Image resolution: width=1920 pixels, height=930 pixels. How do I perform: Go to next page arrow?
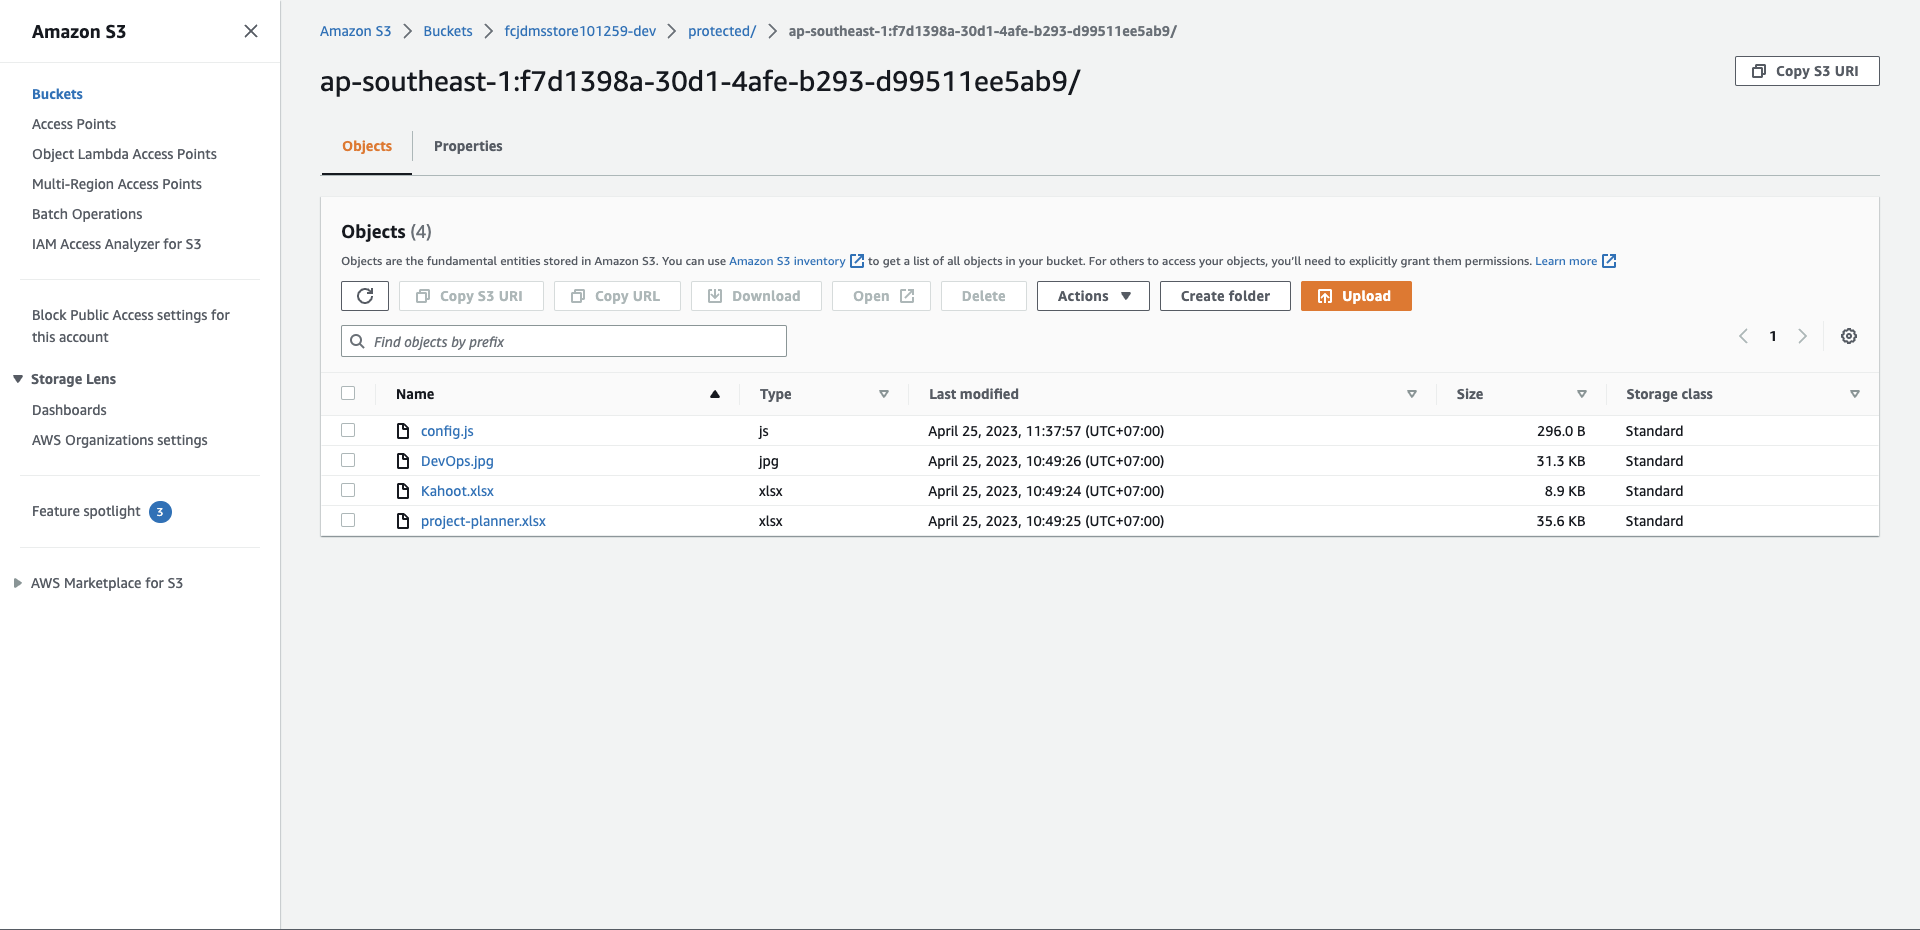[x=1802, y=336]
